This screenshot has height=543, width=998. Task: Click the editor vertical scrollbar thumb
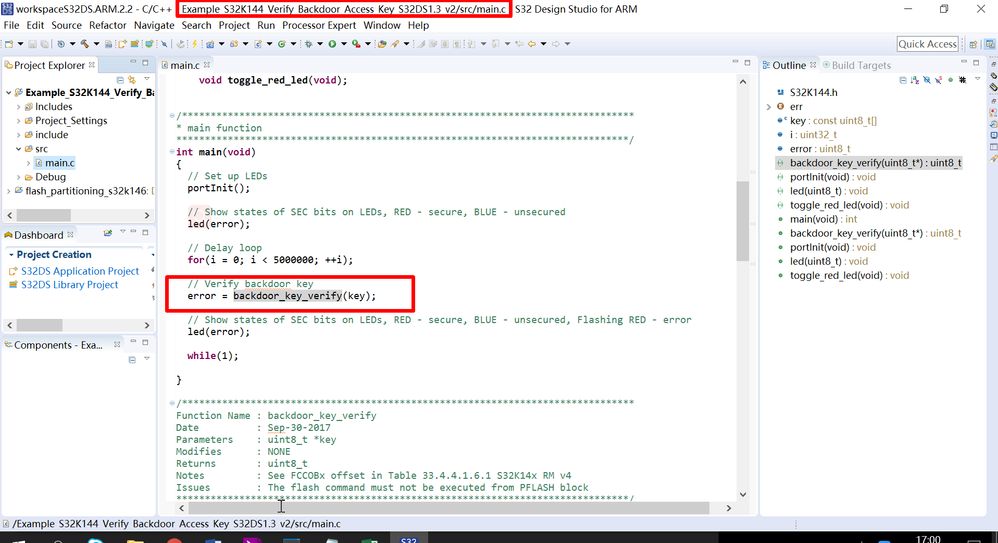pos(743,221)
